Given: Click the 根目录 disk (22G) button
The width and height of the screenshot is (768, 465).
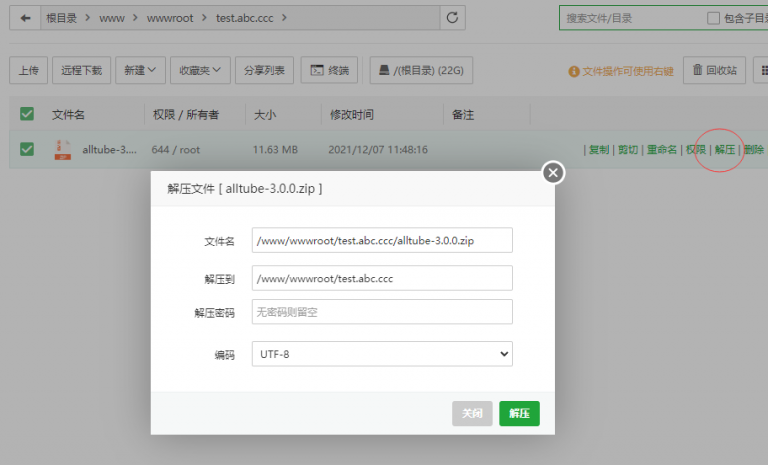Looking at the screenshot, I should pos(420,70).
